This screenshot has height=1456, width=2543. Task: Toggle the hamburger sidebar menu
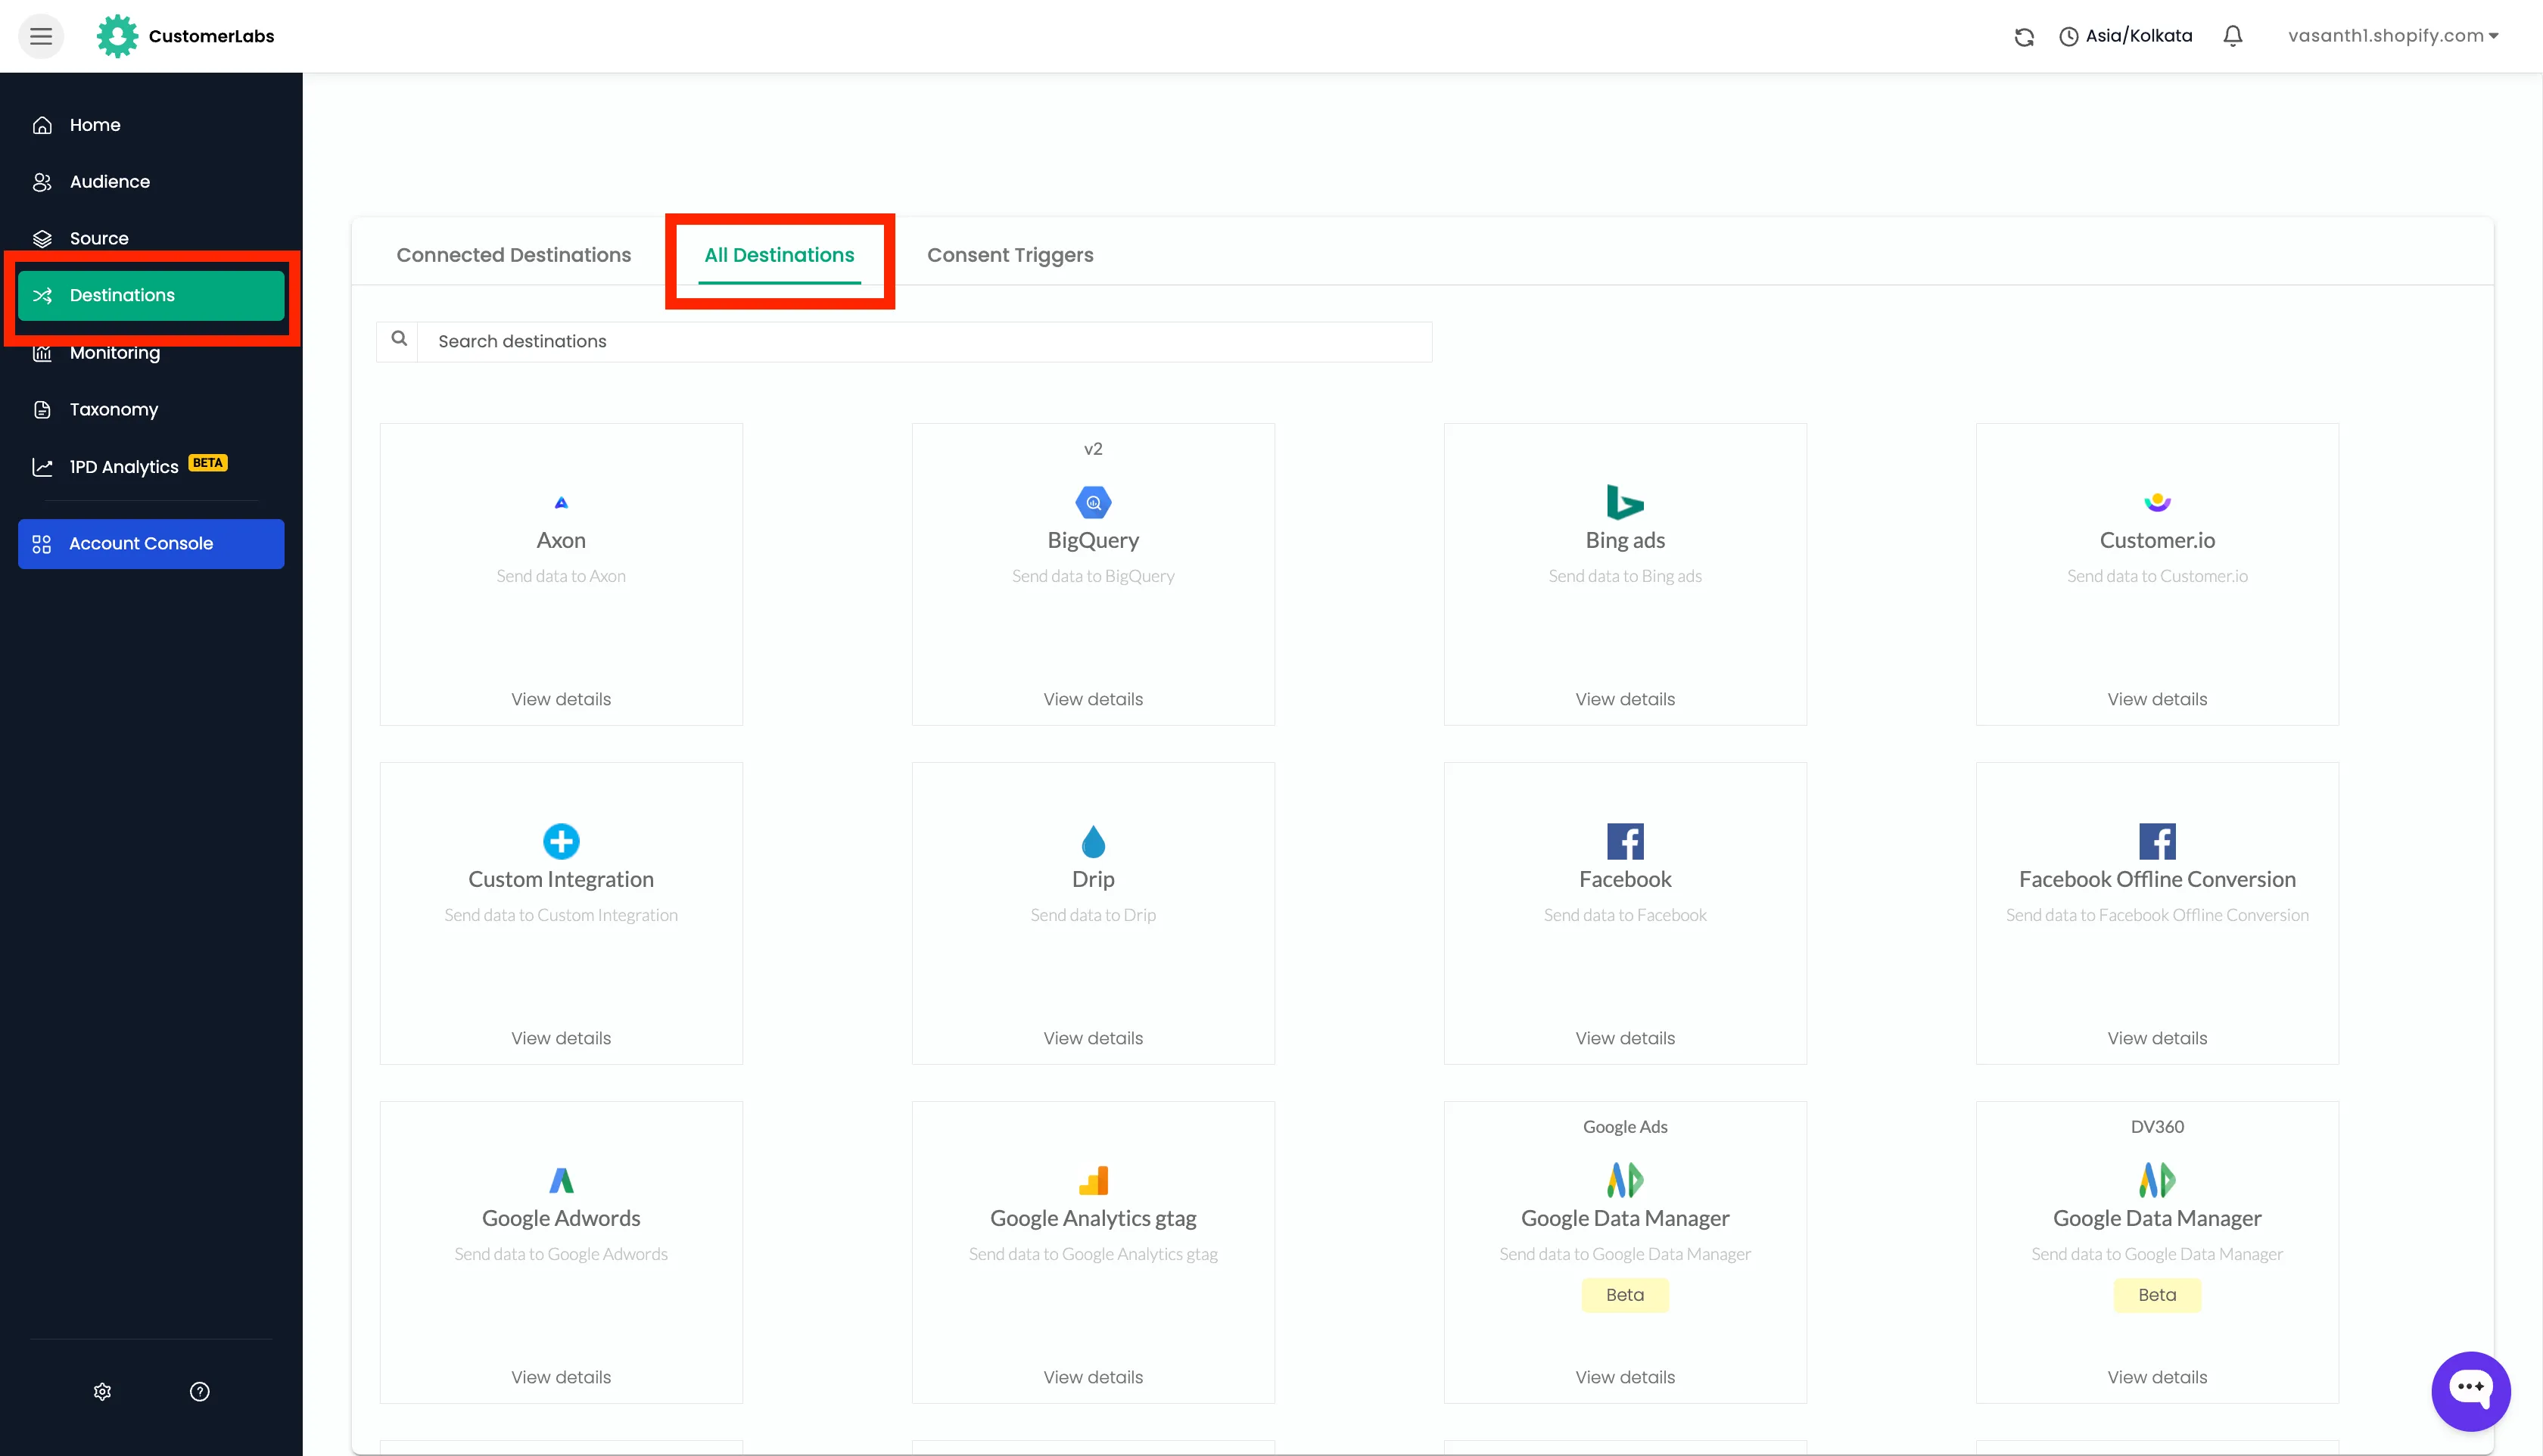tap(41, 36)
